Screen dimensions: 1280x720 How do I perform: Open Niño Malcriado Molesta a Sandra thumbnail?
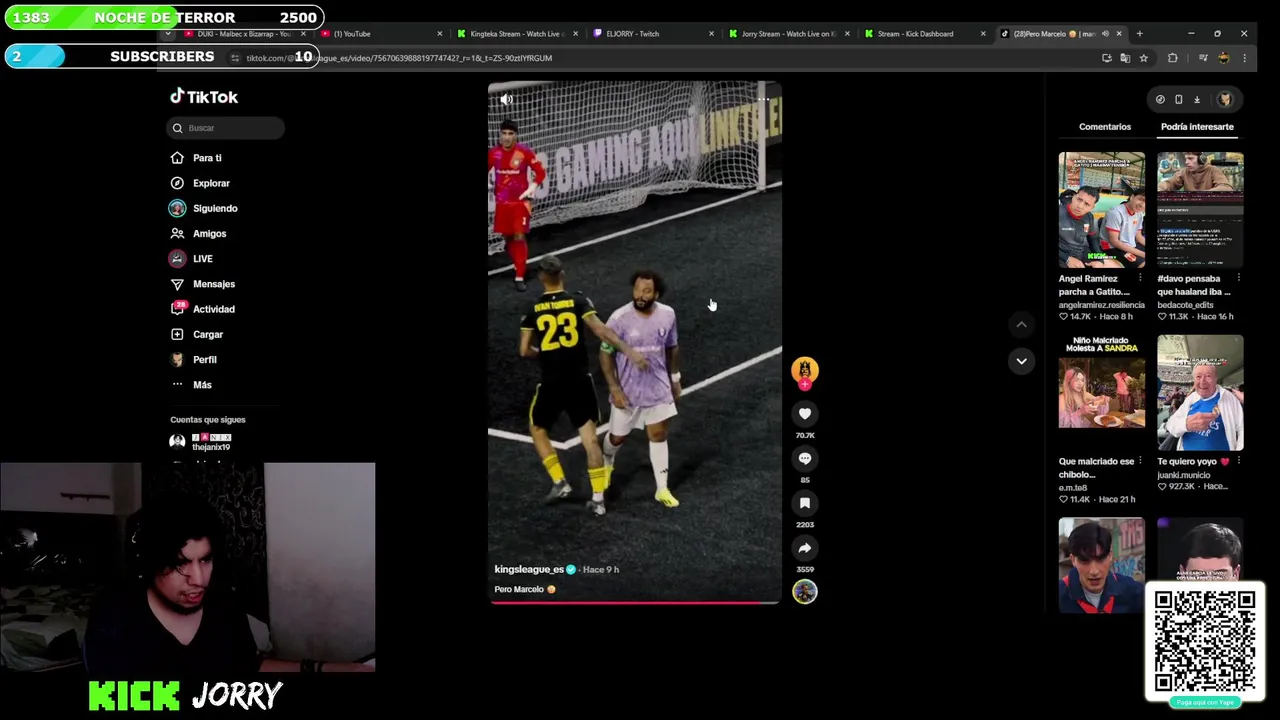[1102, 393]
